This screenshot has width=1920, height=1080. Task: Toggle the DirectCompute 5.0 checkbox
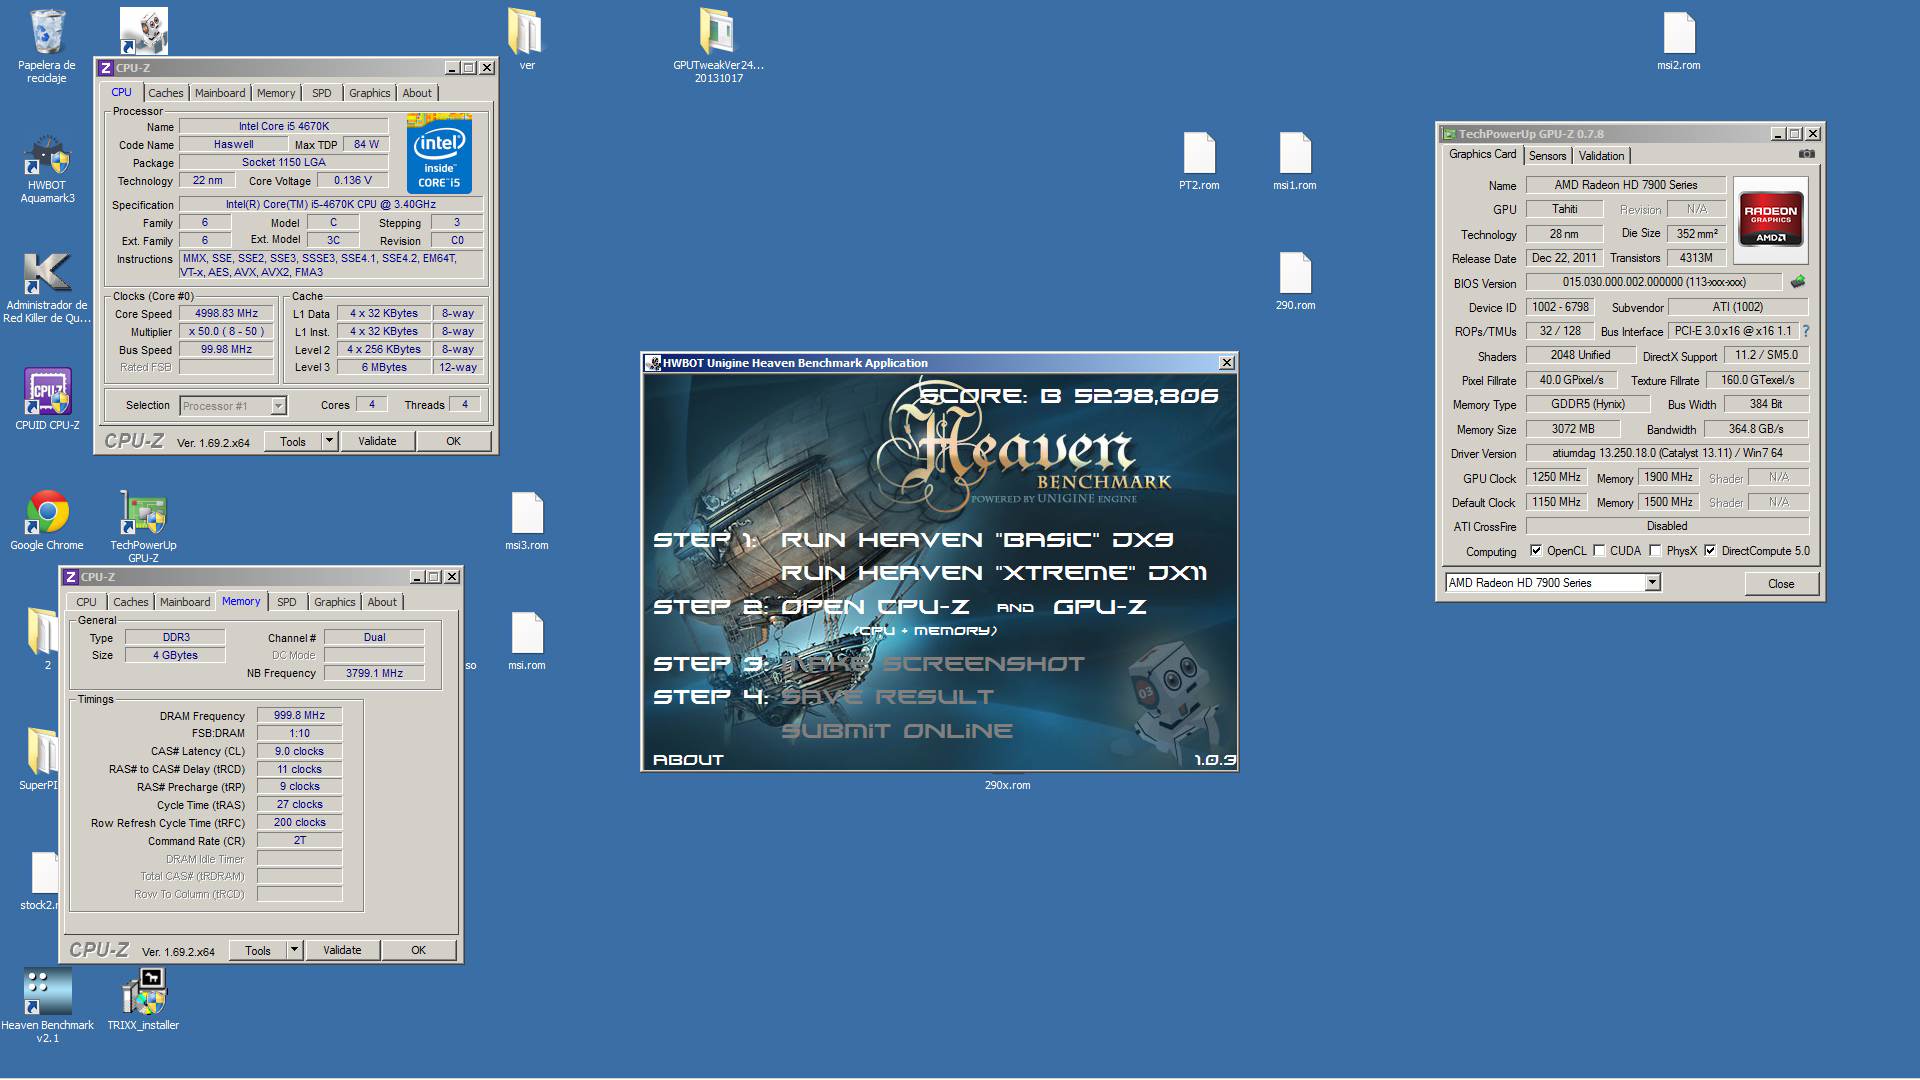[x=1710, y=551]
